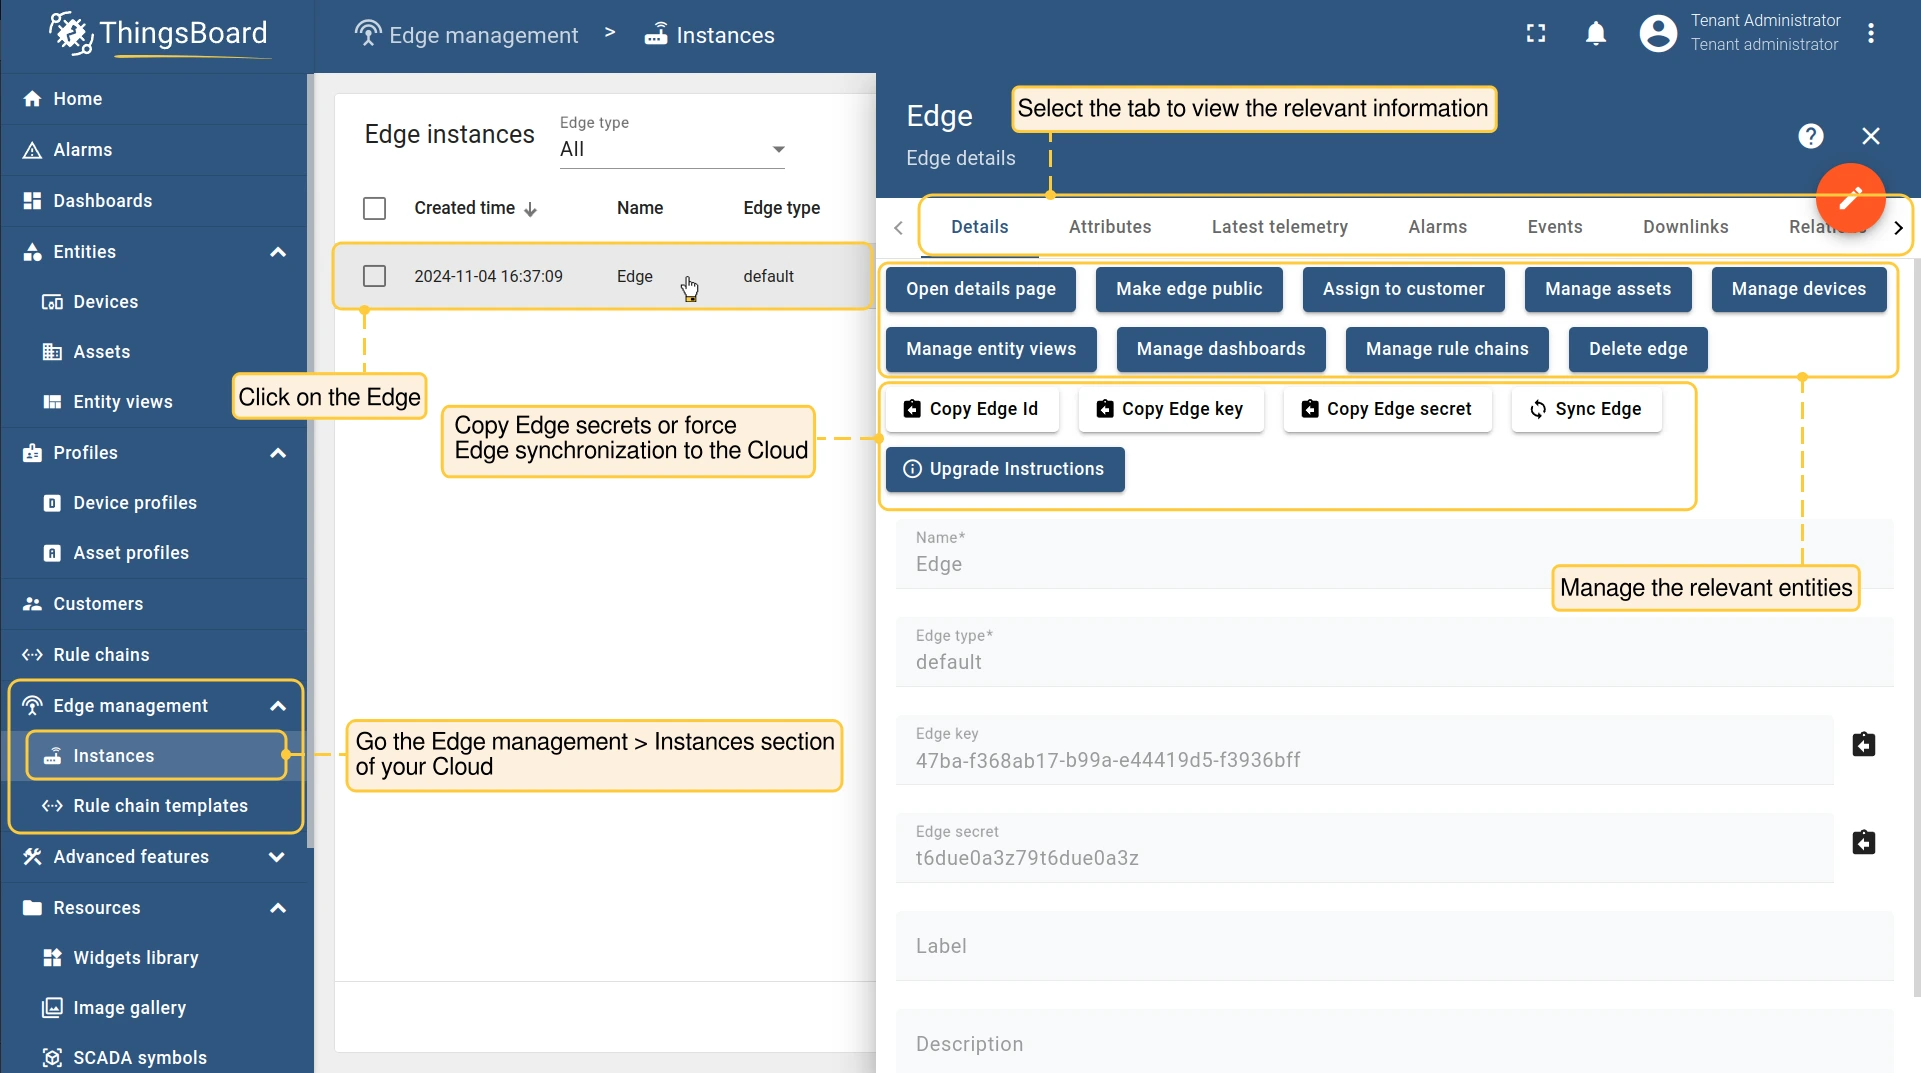This screenshot has width=1921, height=1073.
Task: Switch to the Latest telemetry tab
Action: pyautogui.click(x=1279, y=227)
